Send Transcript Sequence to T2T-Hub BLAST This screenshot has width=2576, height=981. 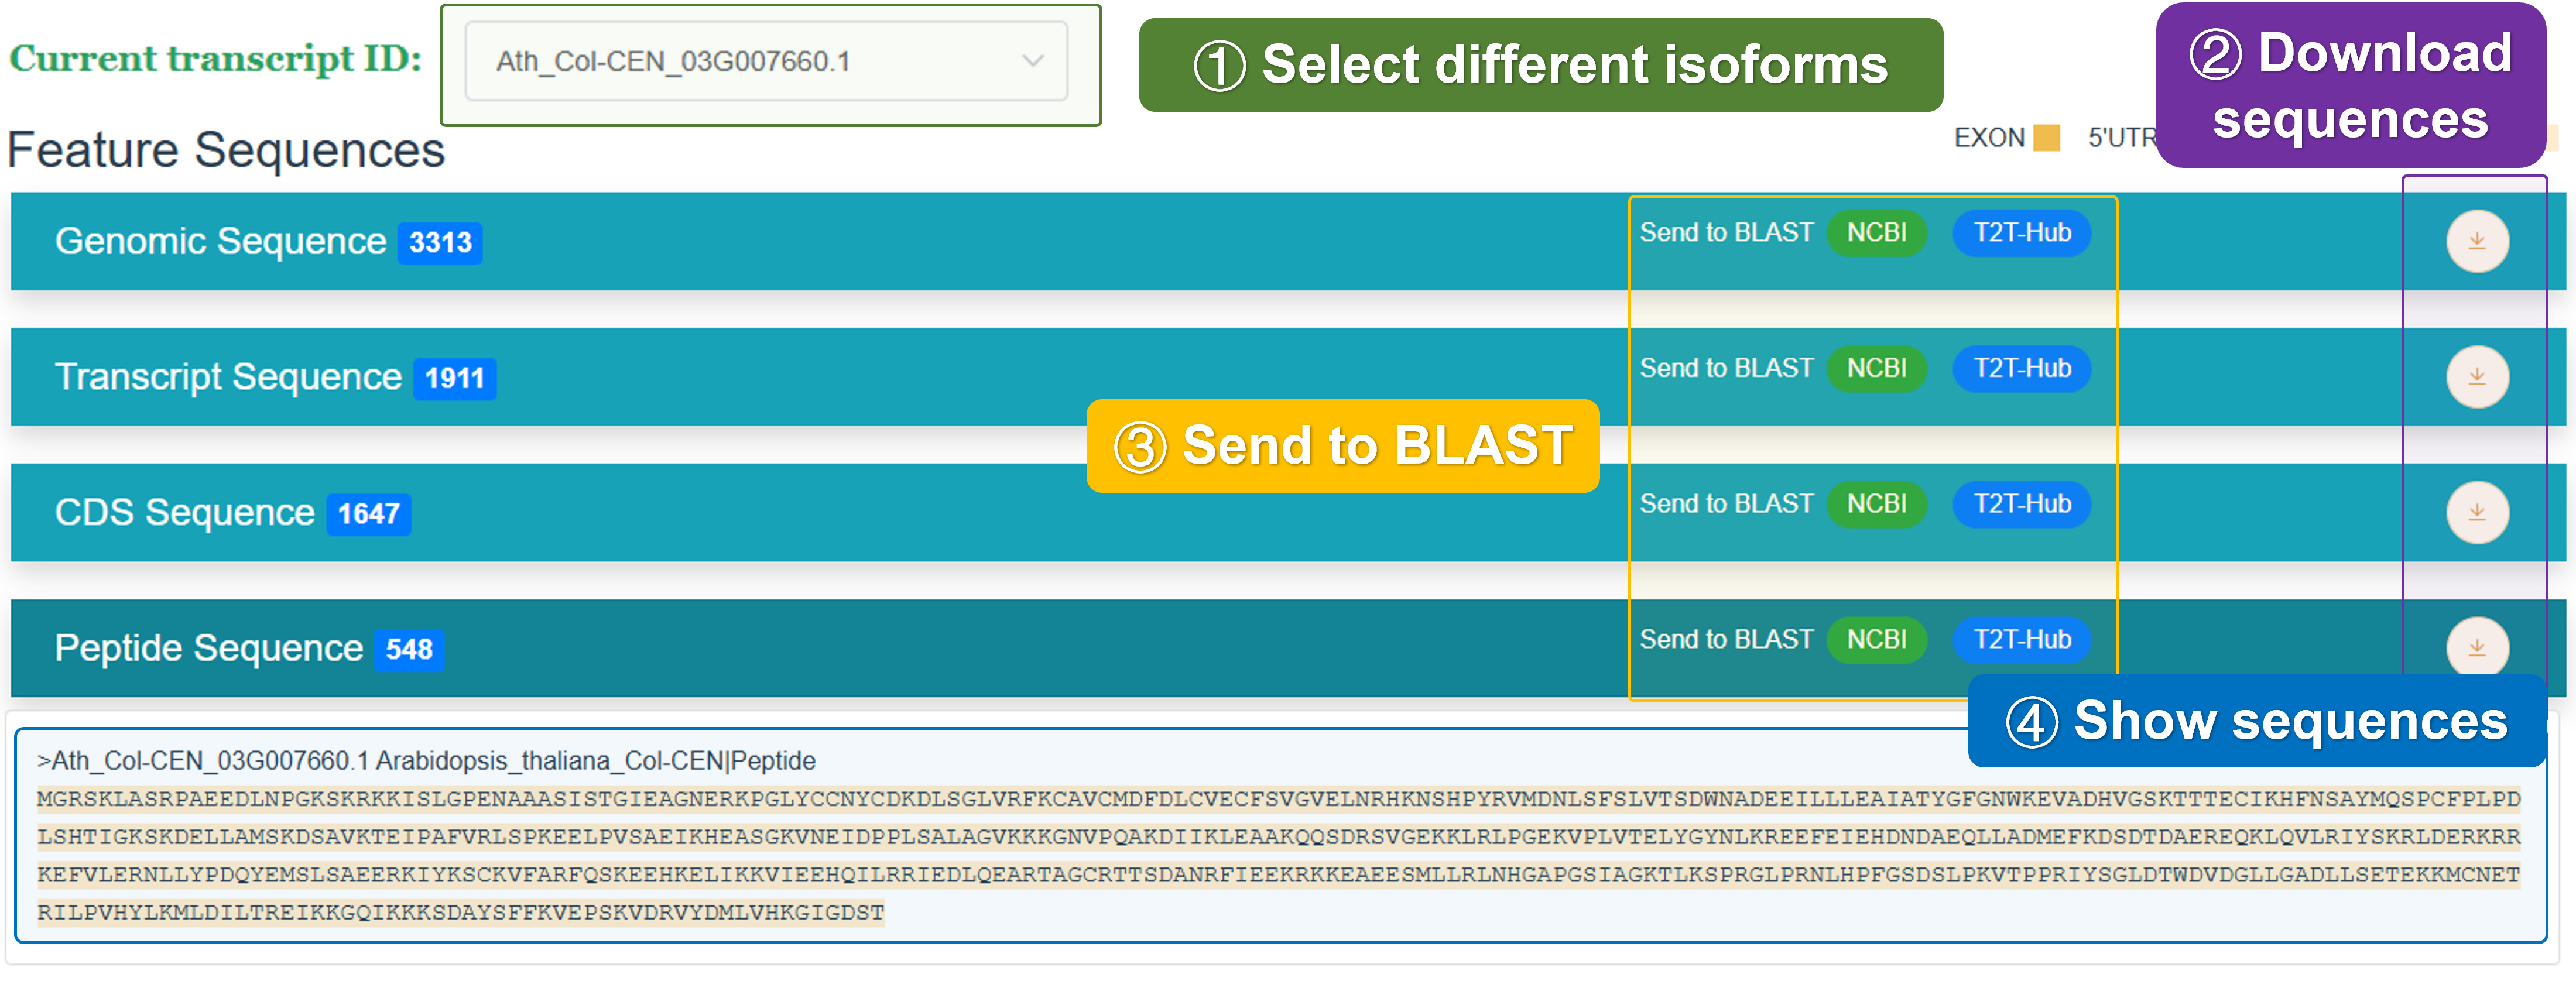[x=2021, y=369]
